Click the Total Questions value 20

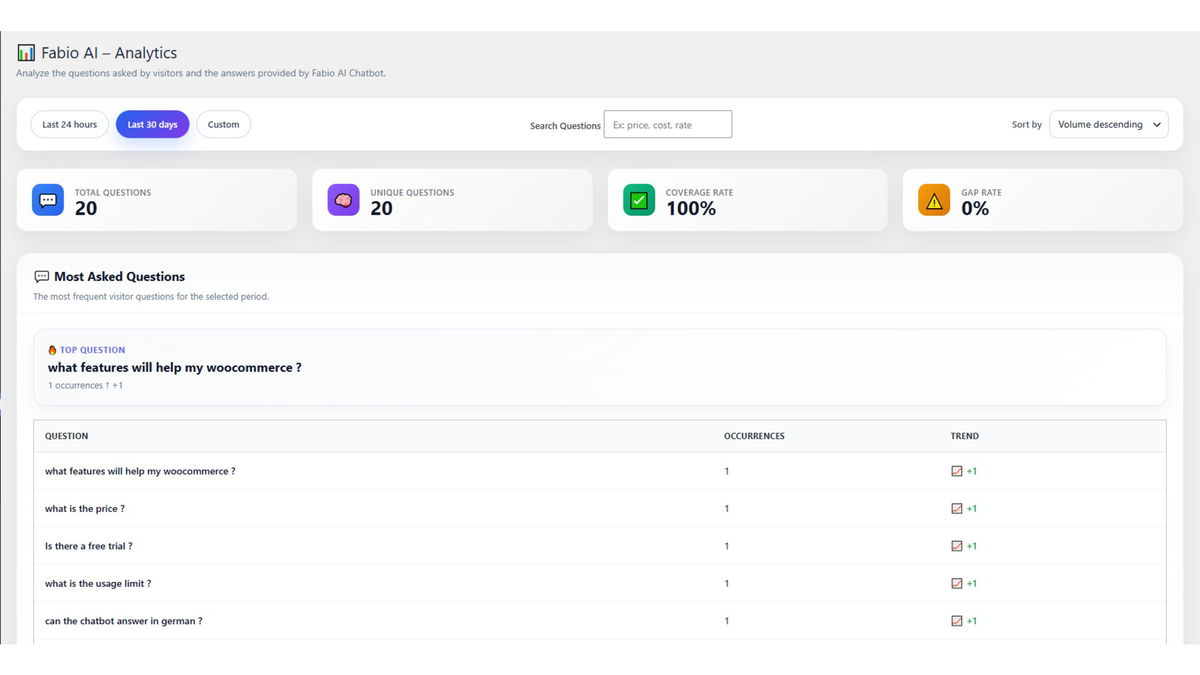86,208
